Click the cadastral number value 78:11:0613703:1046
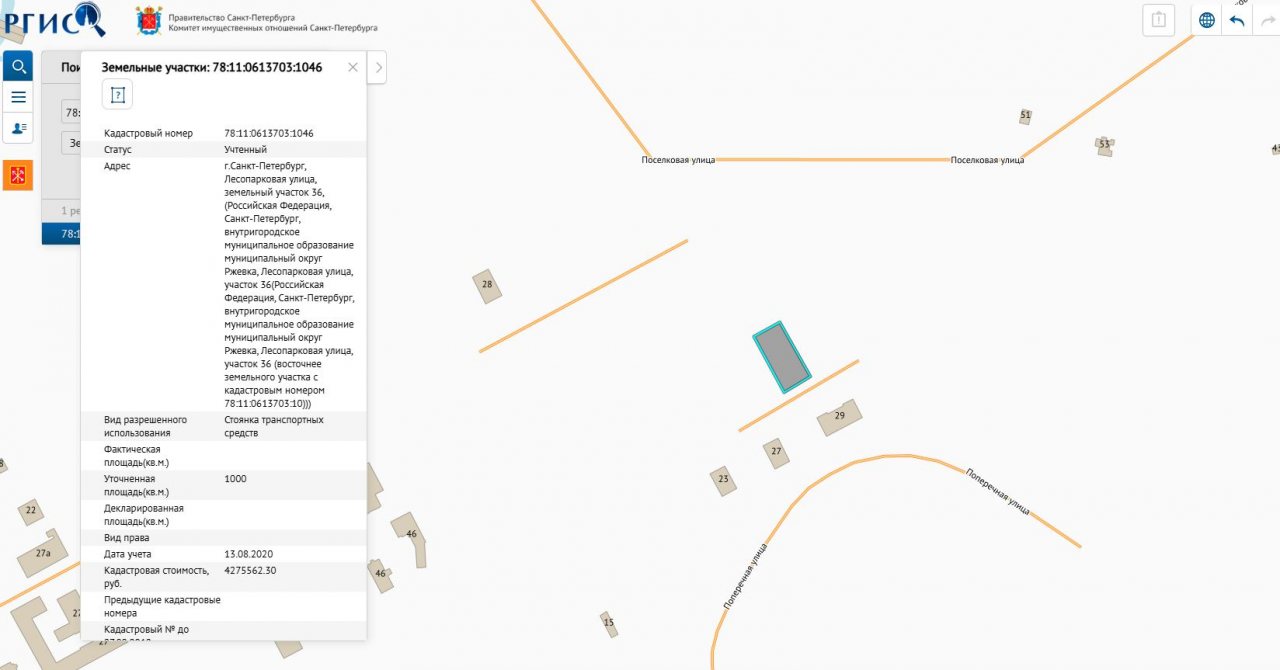The width and height of the screenshot is (1280, 670). (x=269, y=133)
